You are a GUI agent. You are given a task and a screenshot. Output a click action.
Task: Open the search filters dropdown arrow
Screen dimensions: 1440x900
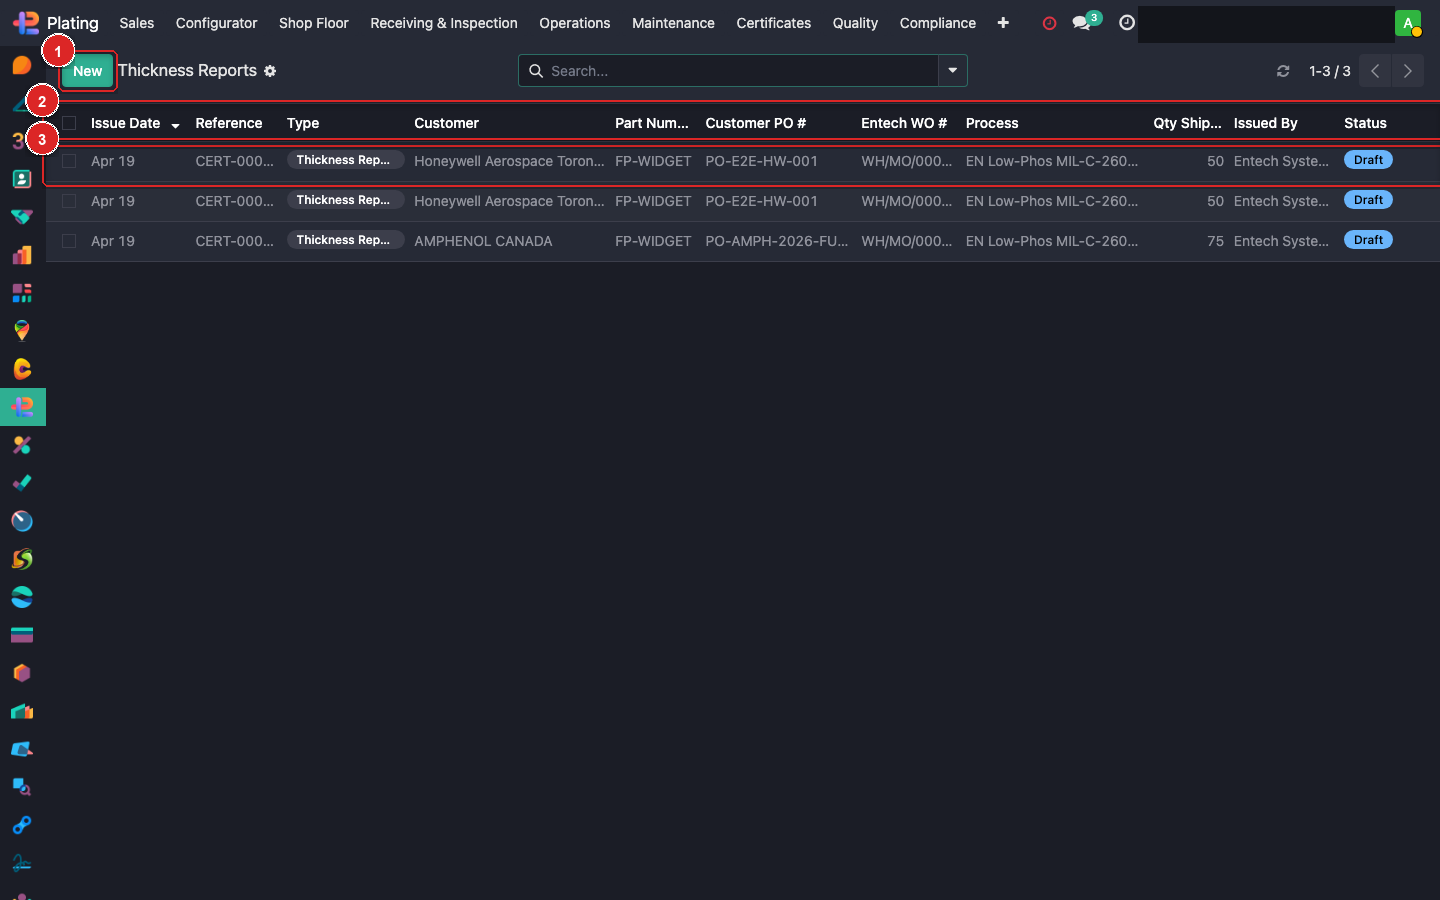[x=952, y=71]
